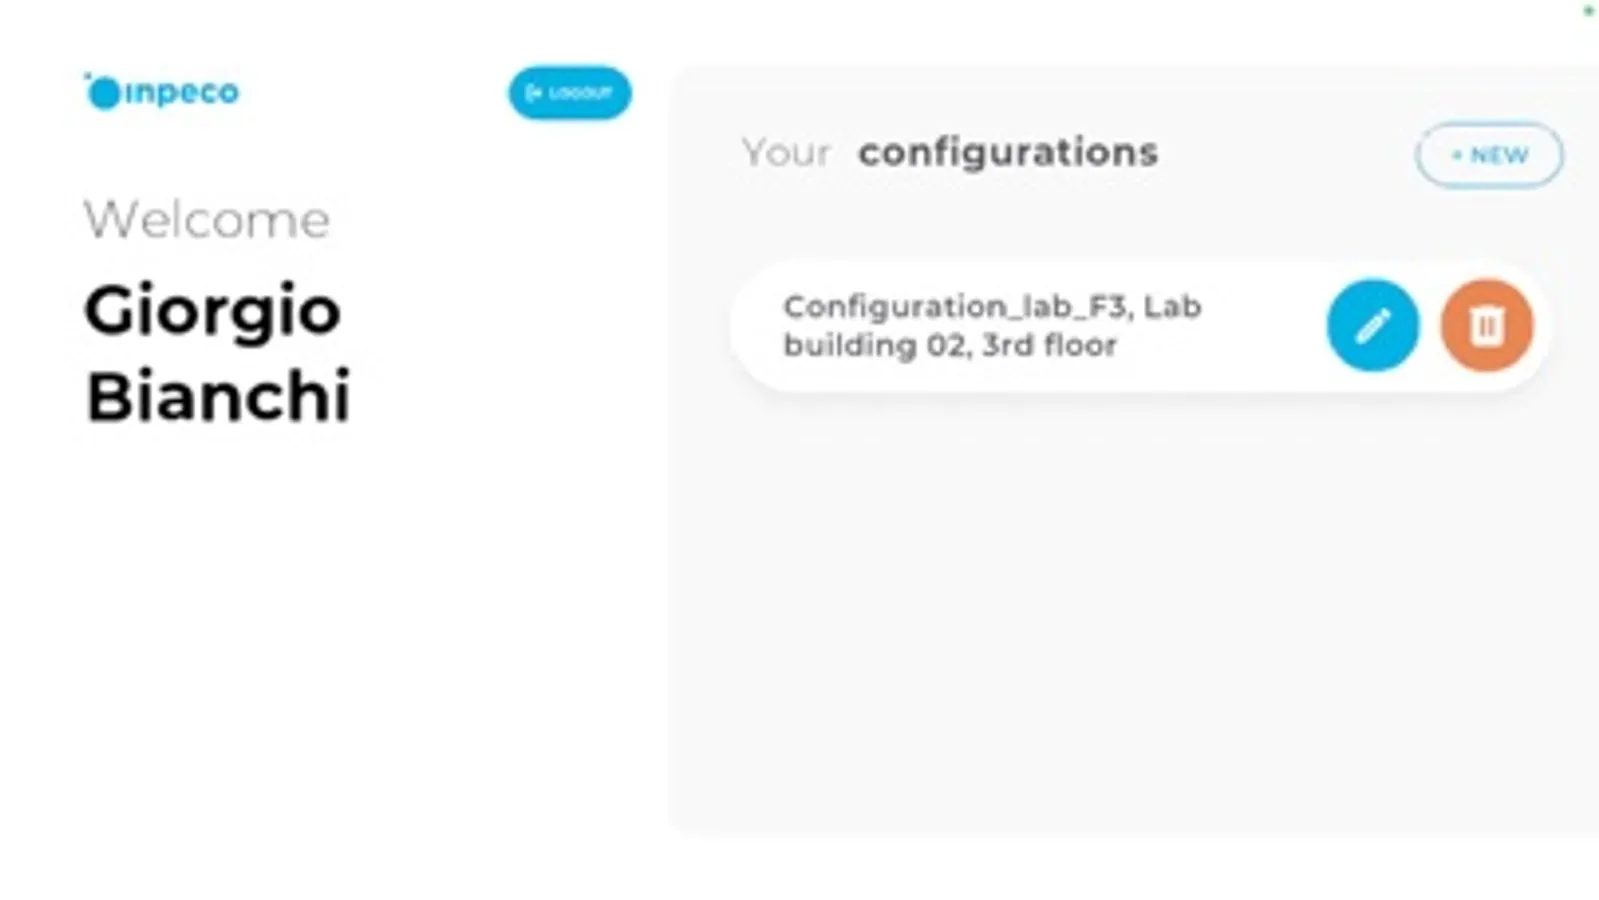1599x900 pixels.
Task: Click the "inpeco" brand wordmark text
Action: [182, 92]
